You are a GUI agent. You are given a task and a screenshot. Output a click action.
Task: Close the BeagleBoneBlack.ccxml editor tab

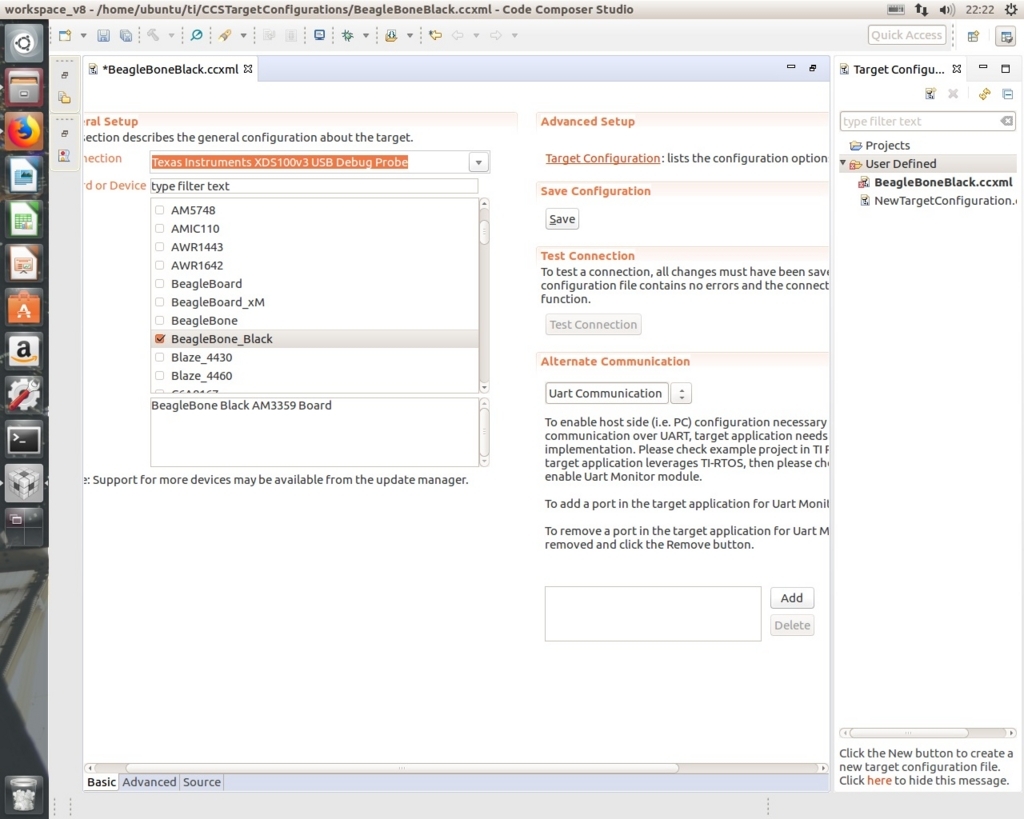[248, 69]
